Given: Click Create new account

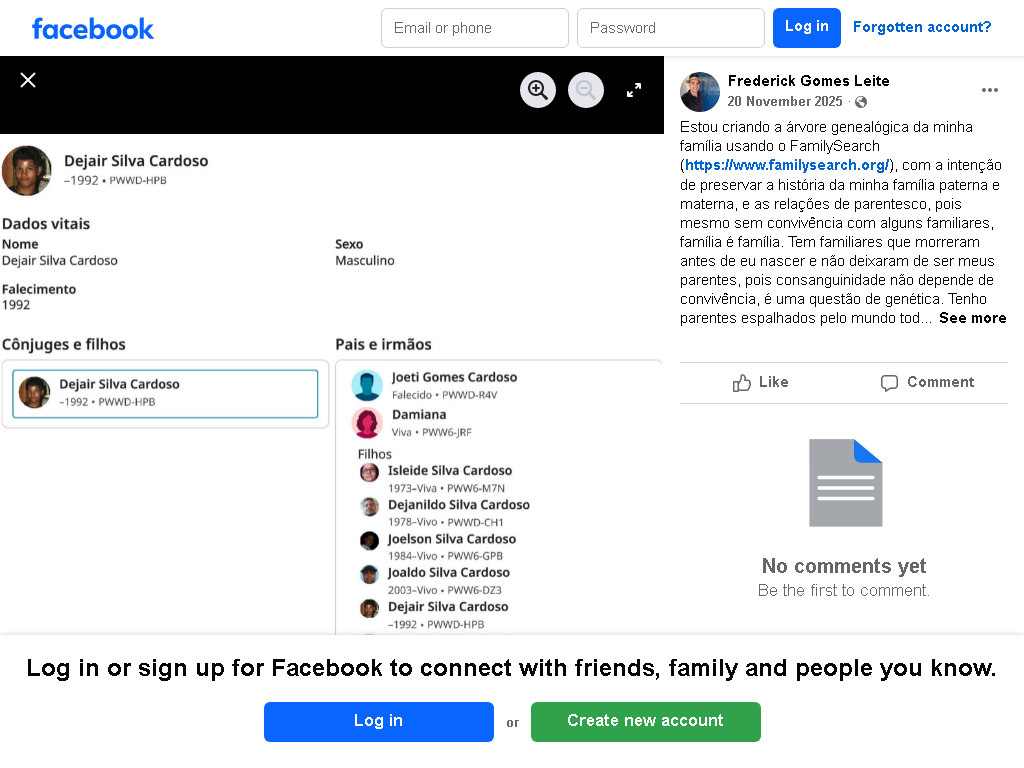Looking at the screenshot, I should tap(645, 722).
